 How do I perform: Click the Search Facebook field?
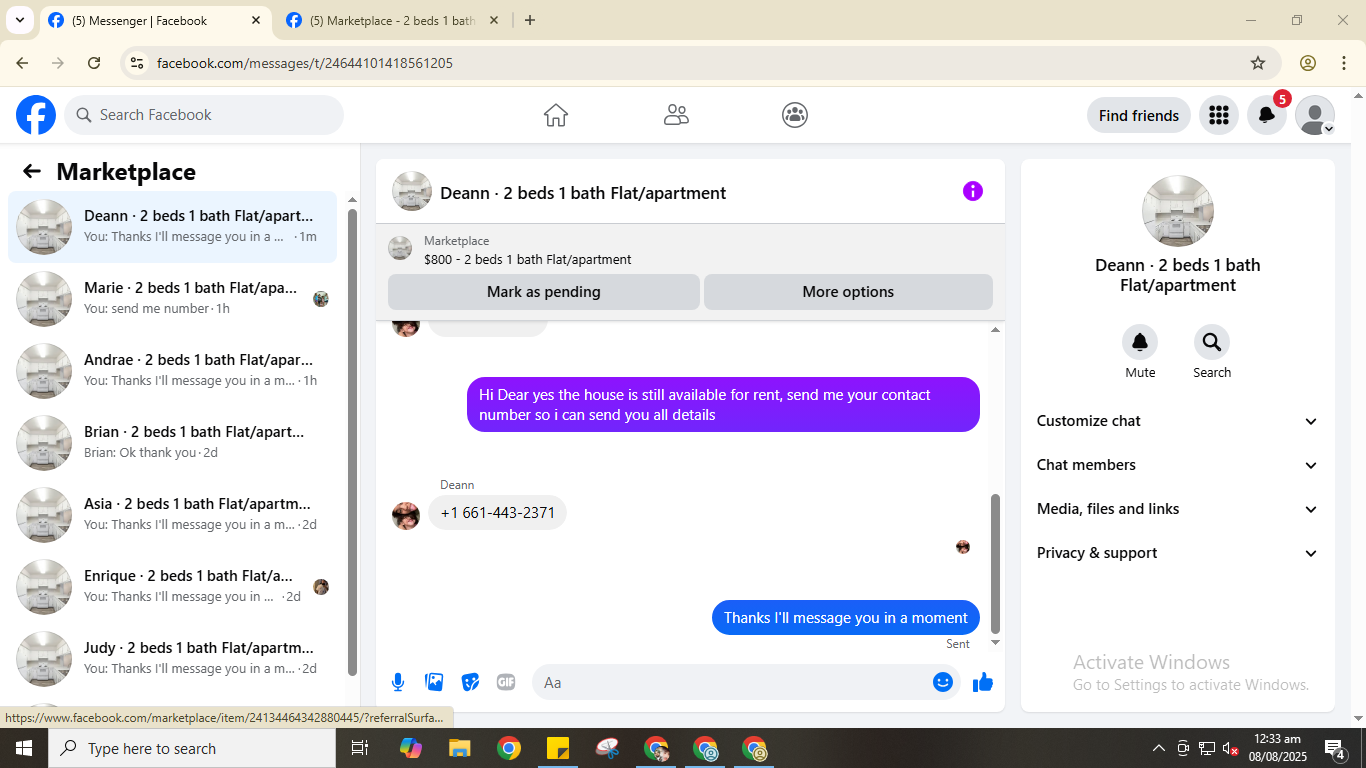click(204, 115)
